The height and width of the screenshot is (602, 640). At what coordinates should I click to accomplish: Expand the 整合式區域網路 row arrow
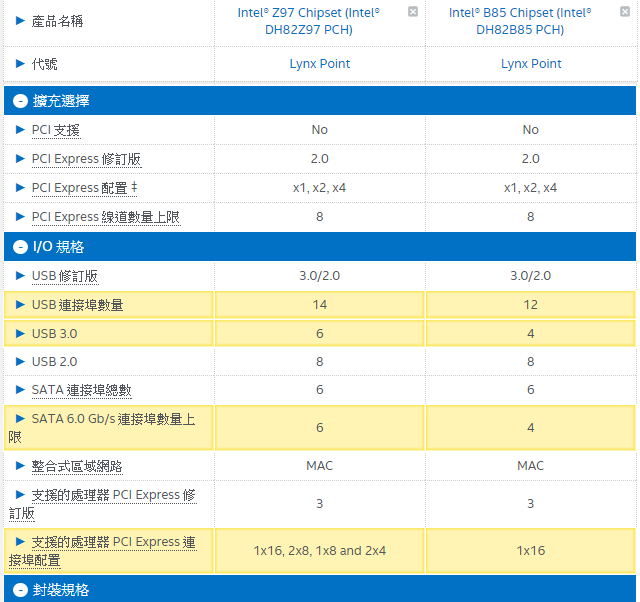(20, 465)
